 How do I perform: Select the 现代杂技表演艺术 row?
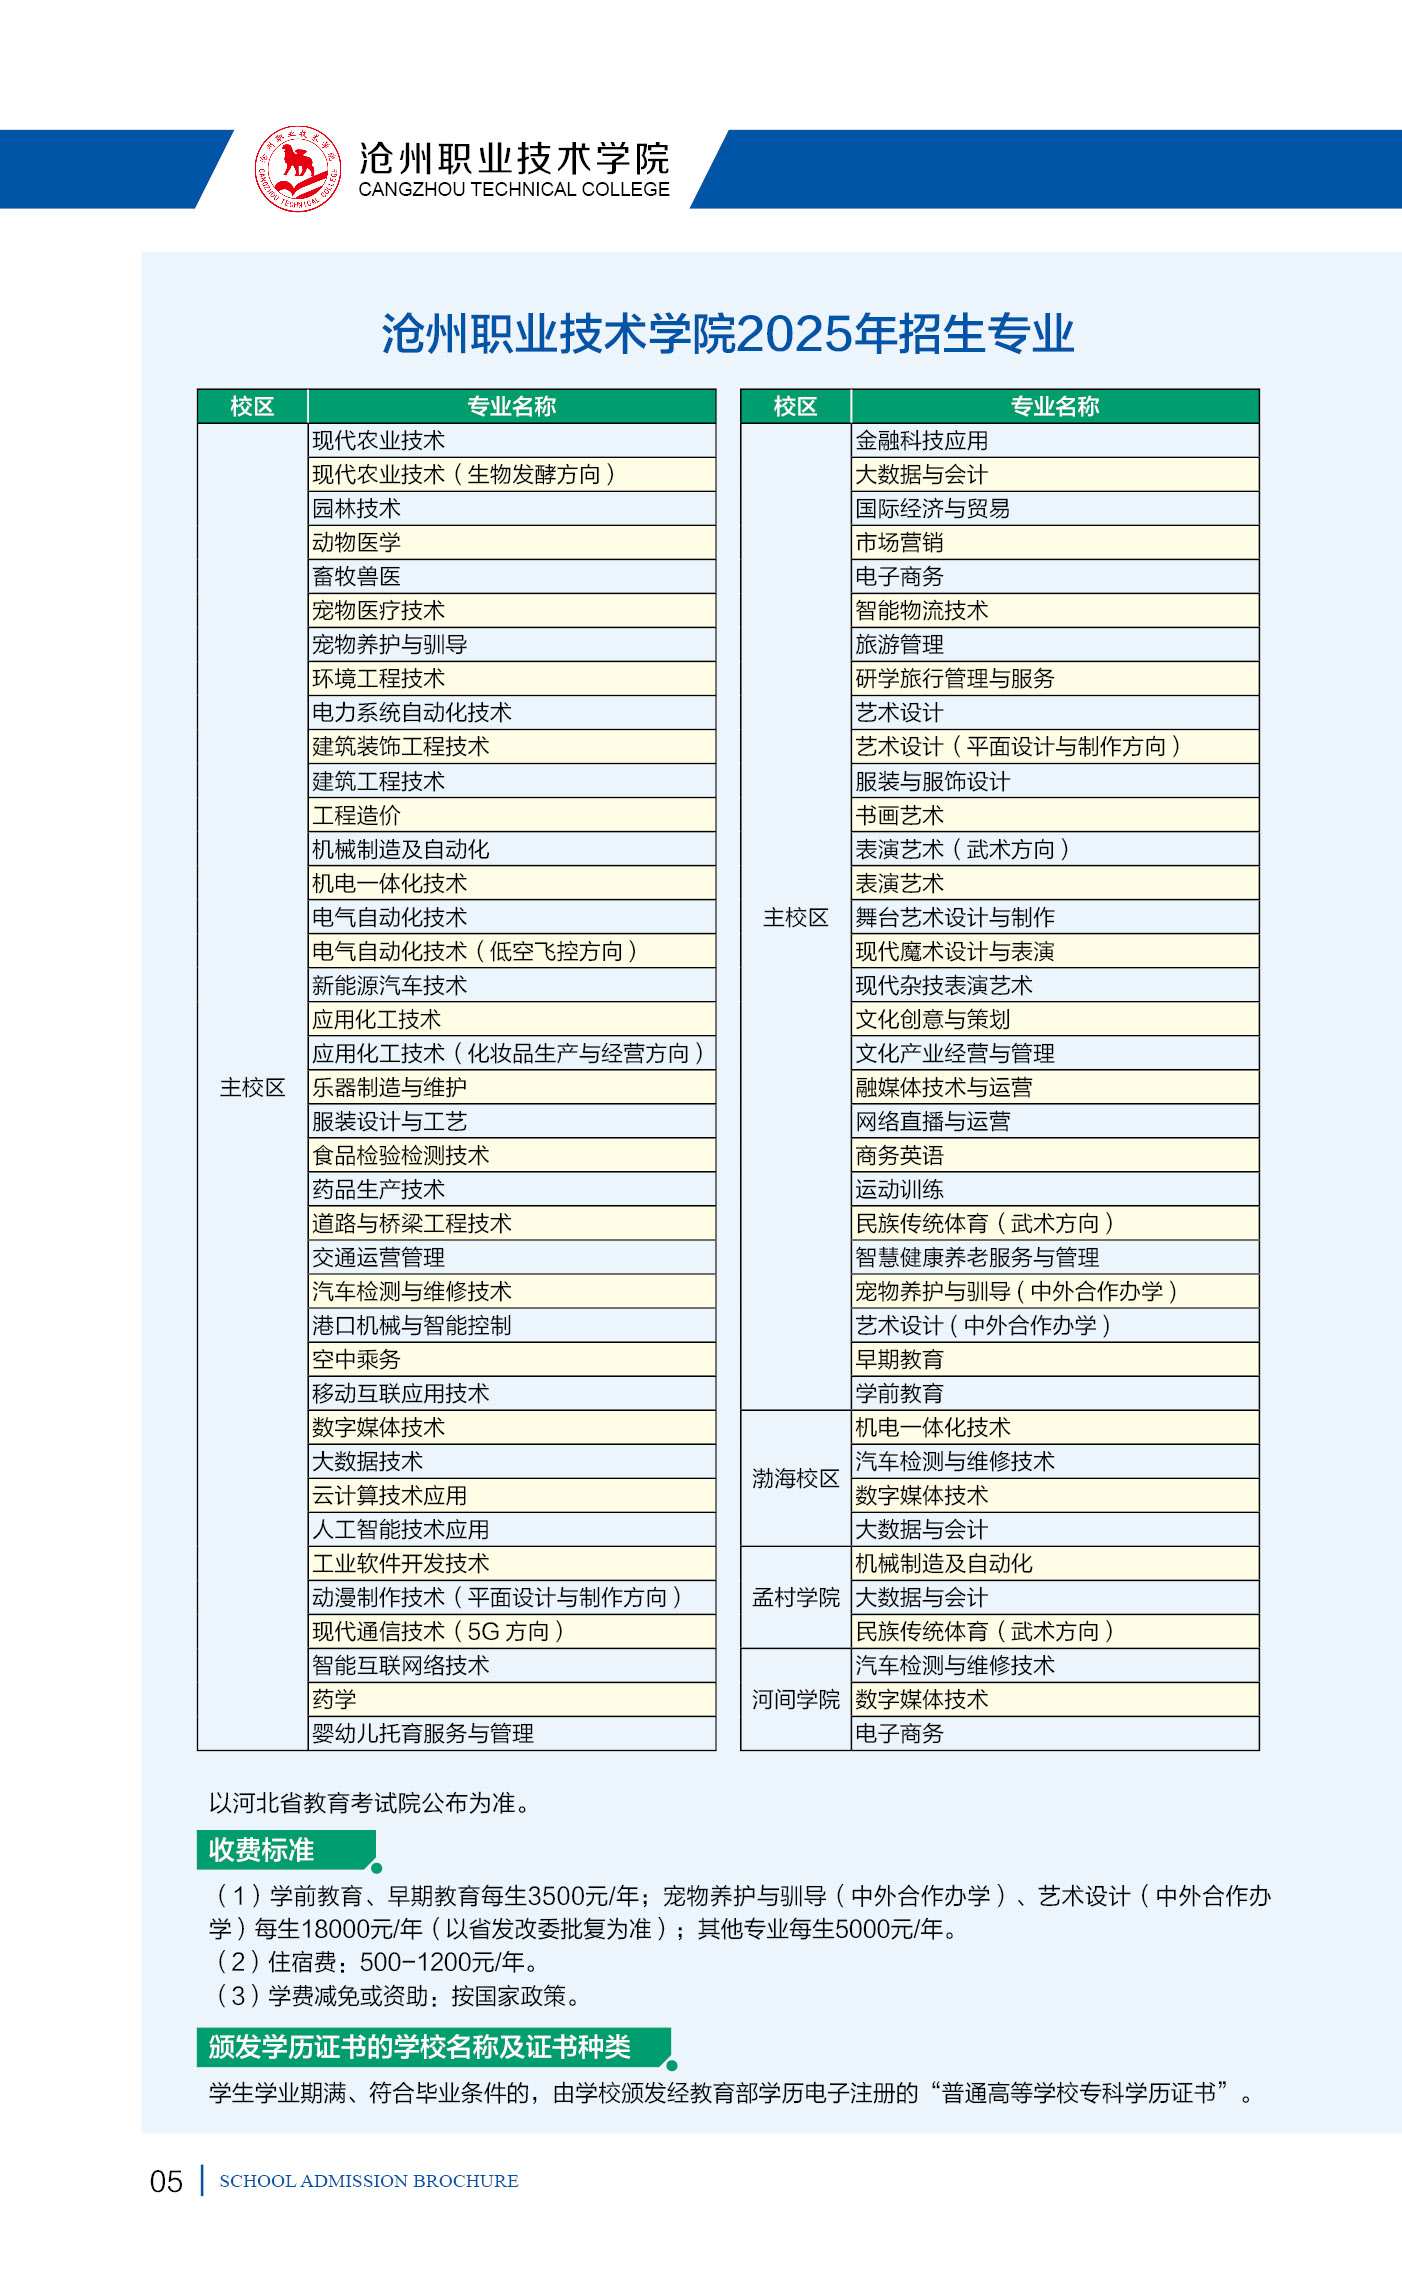(1055, 985)
